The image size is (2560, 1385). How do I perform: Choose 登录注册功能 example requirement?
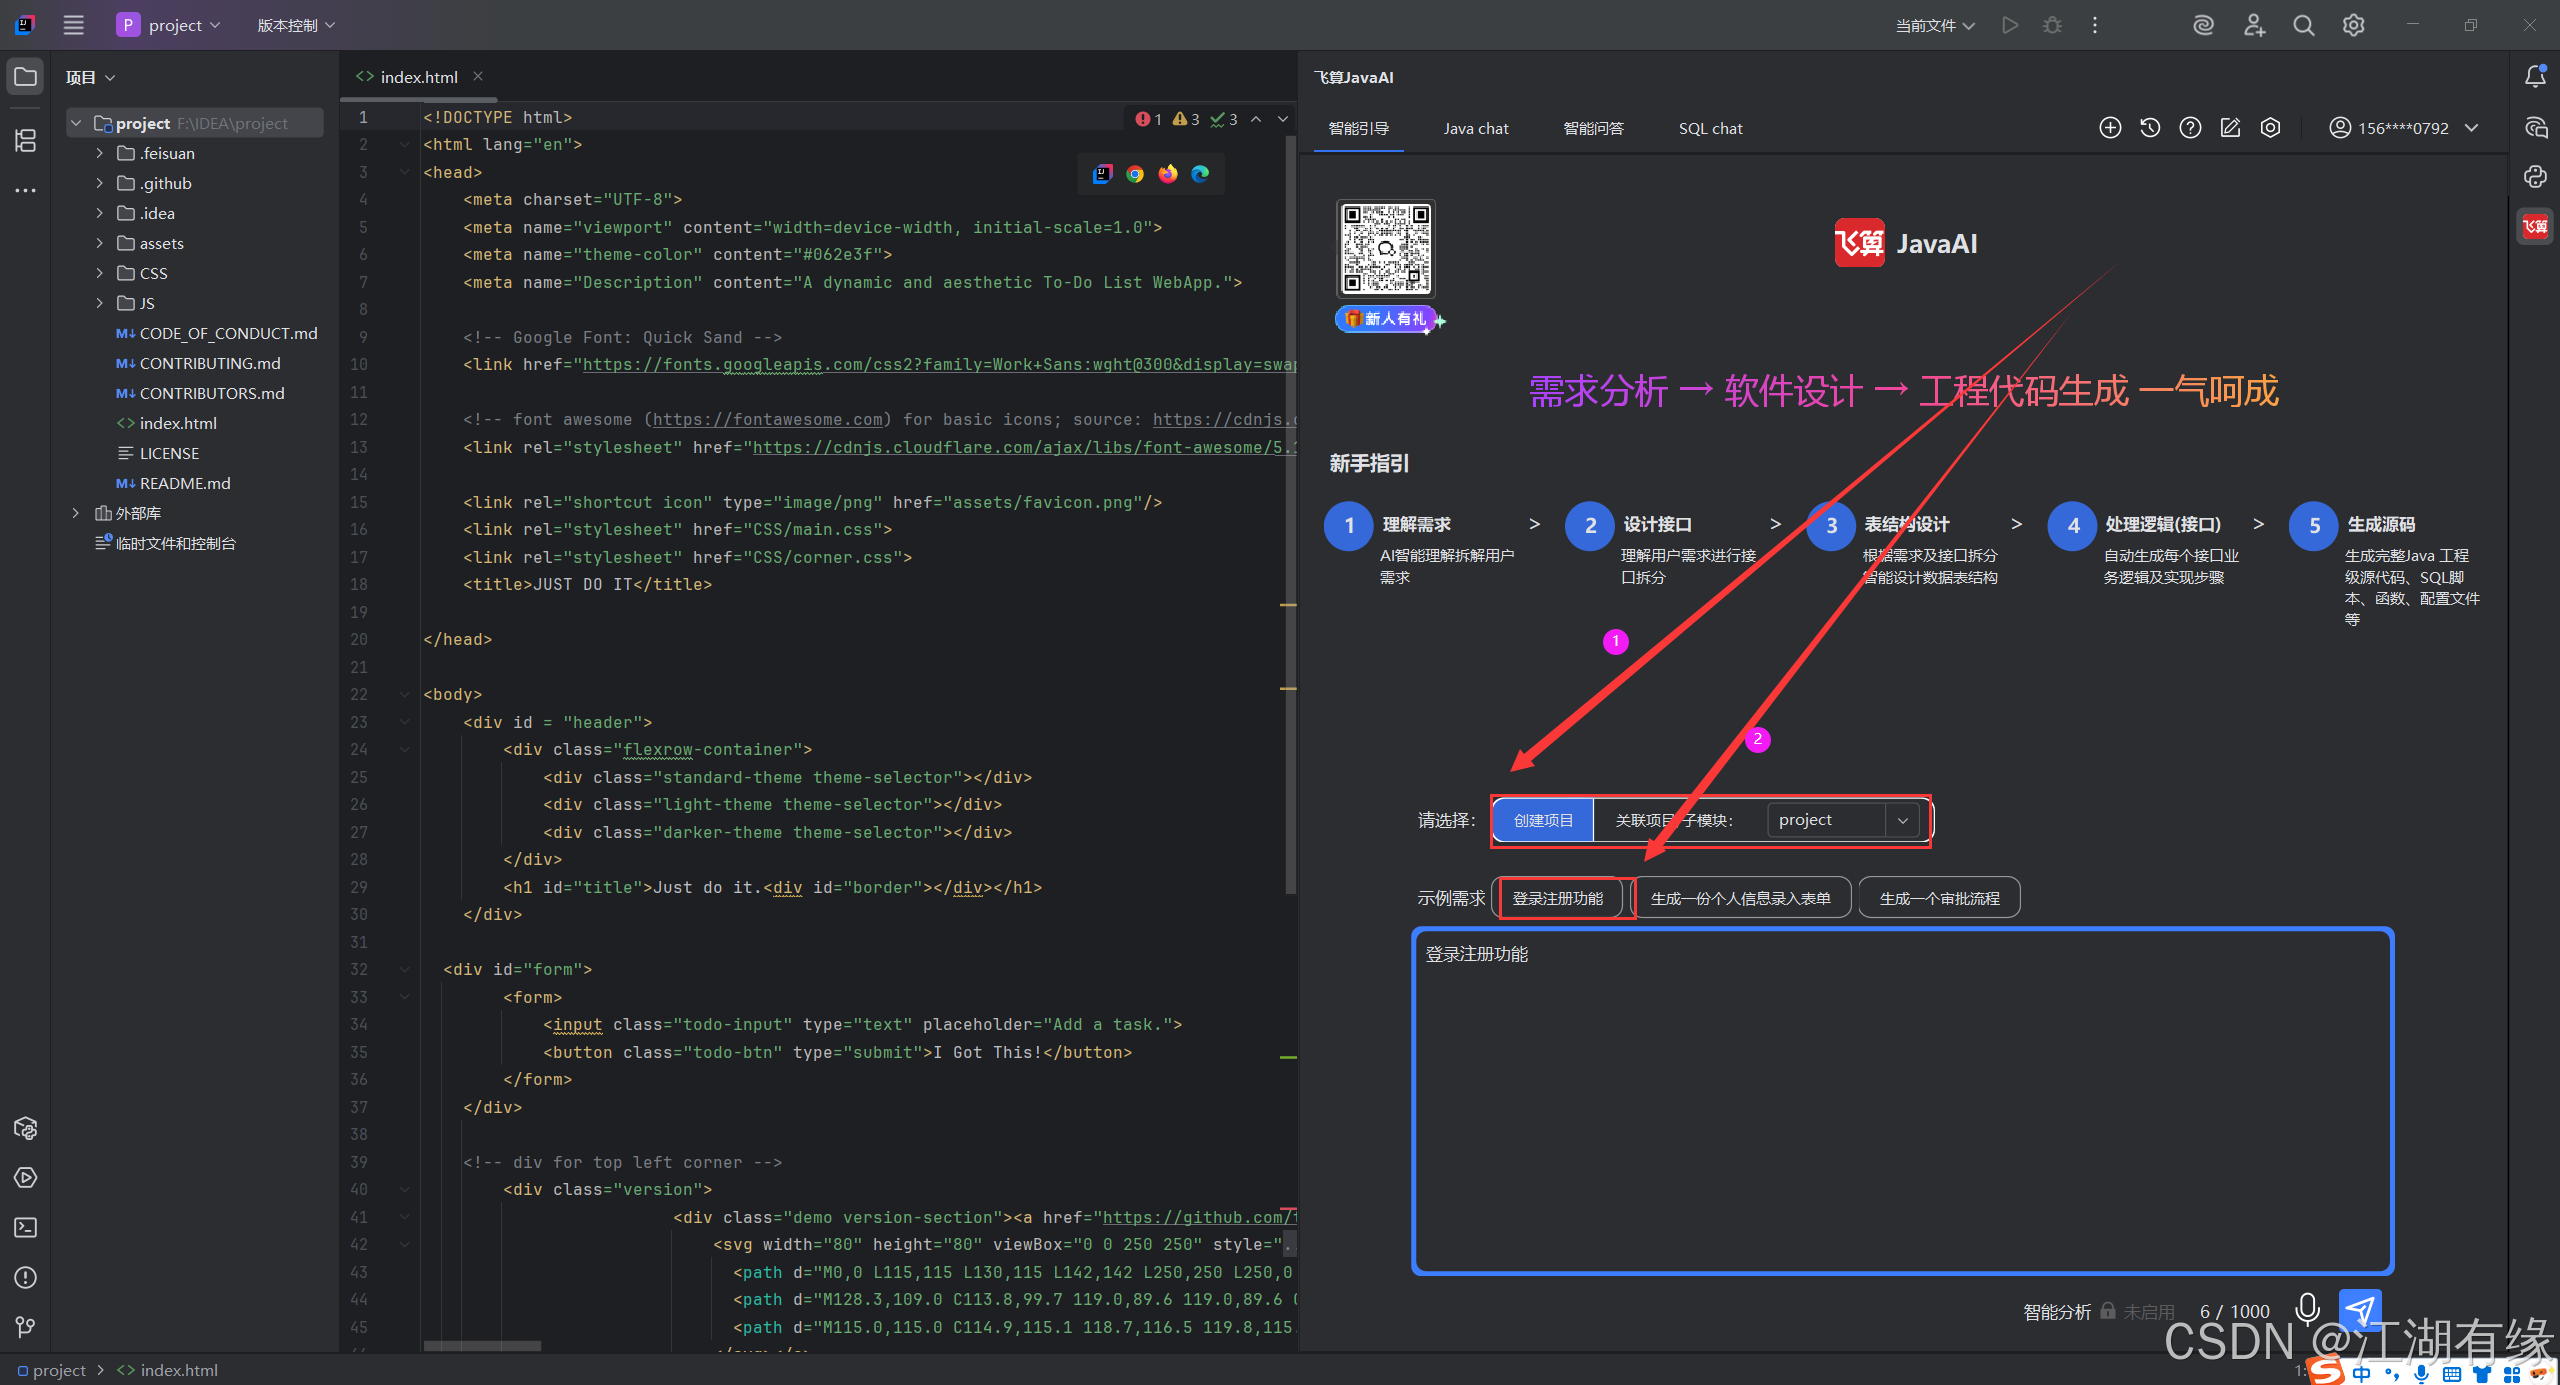tap(1558, 898)
